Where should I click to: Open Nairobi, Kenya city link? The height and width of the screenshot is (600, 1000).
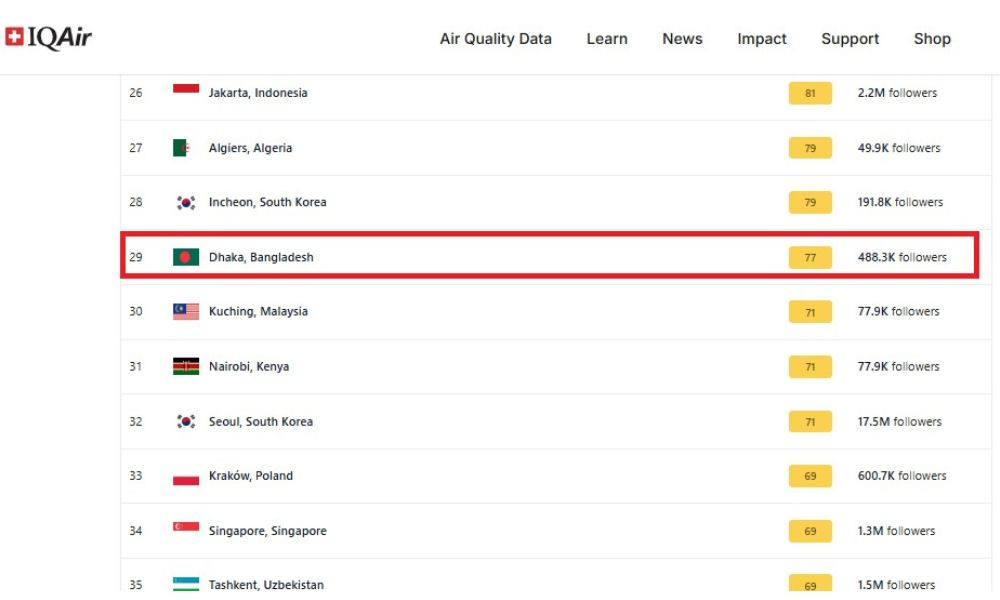pos(249,367)
